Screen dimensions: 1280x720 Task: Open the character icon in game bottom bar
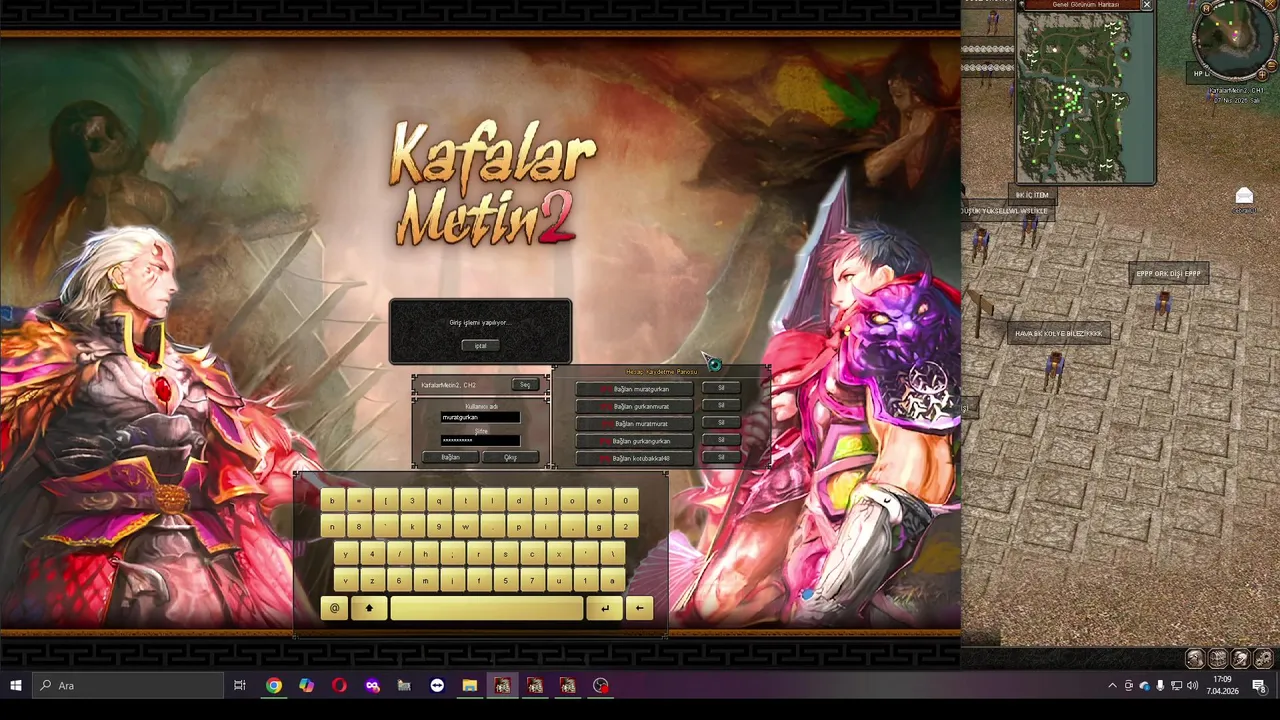[x=1195, y=658]
